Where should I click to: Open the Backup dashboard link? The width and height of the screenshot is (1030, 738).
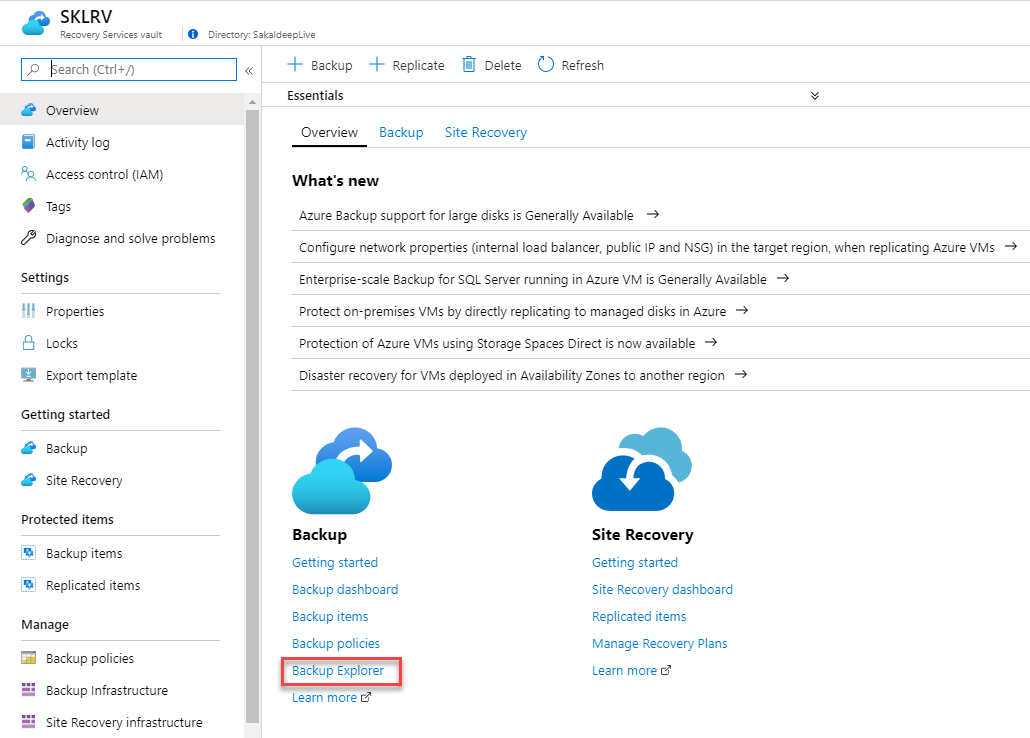345,589
